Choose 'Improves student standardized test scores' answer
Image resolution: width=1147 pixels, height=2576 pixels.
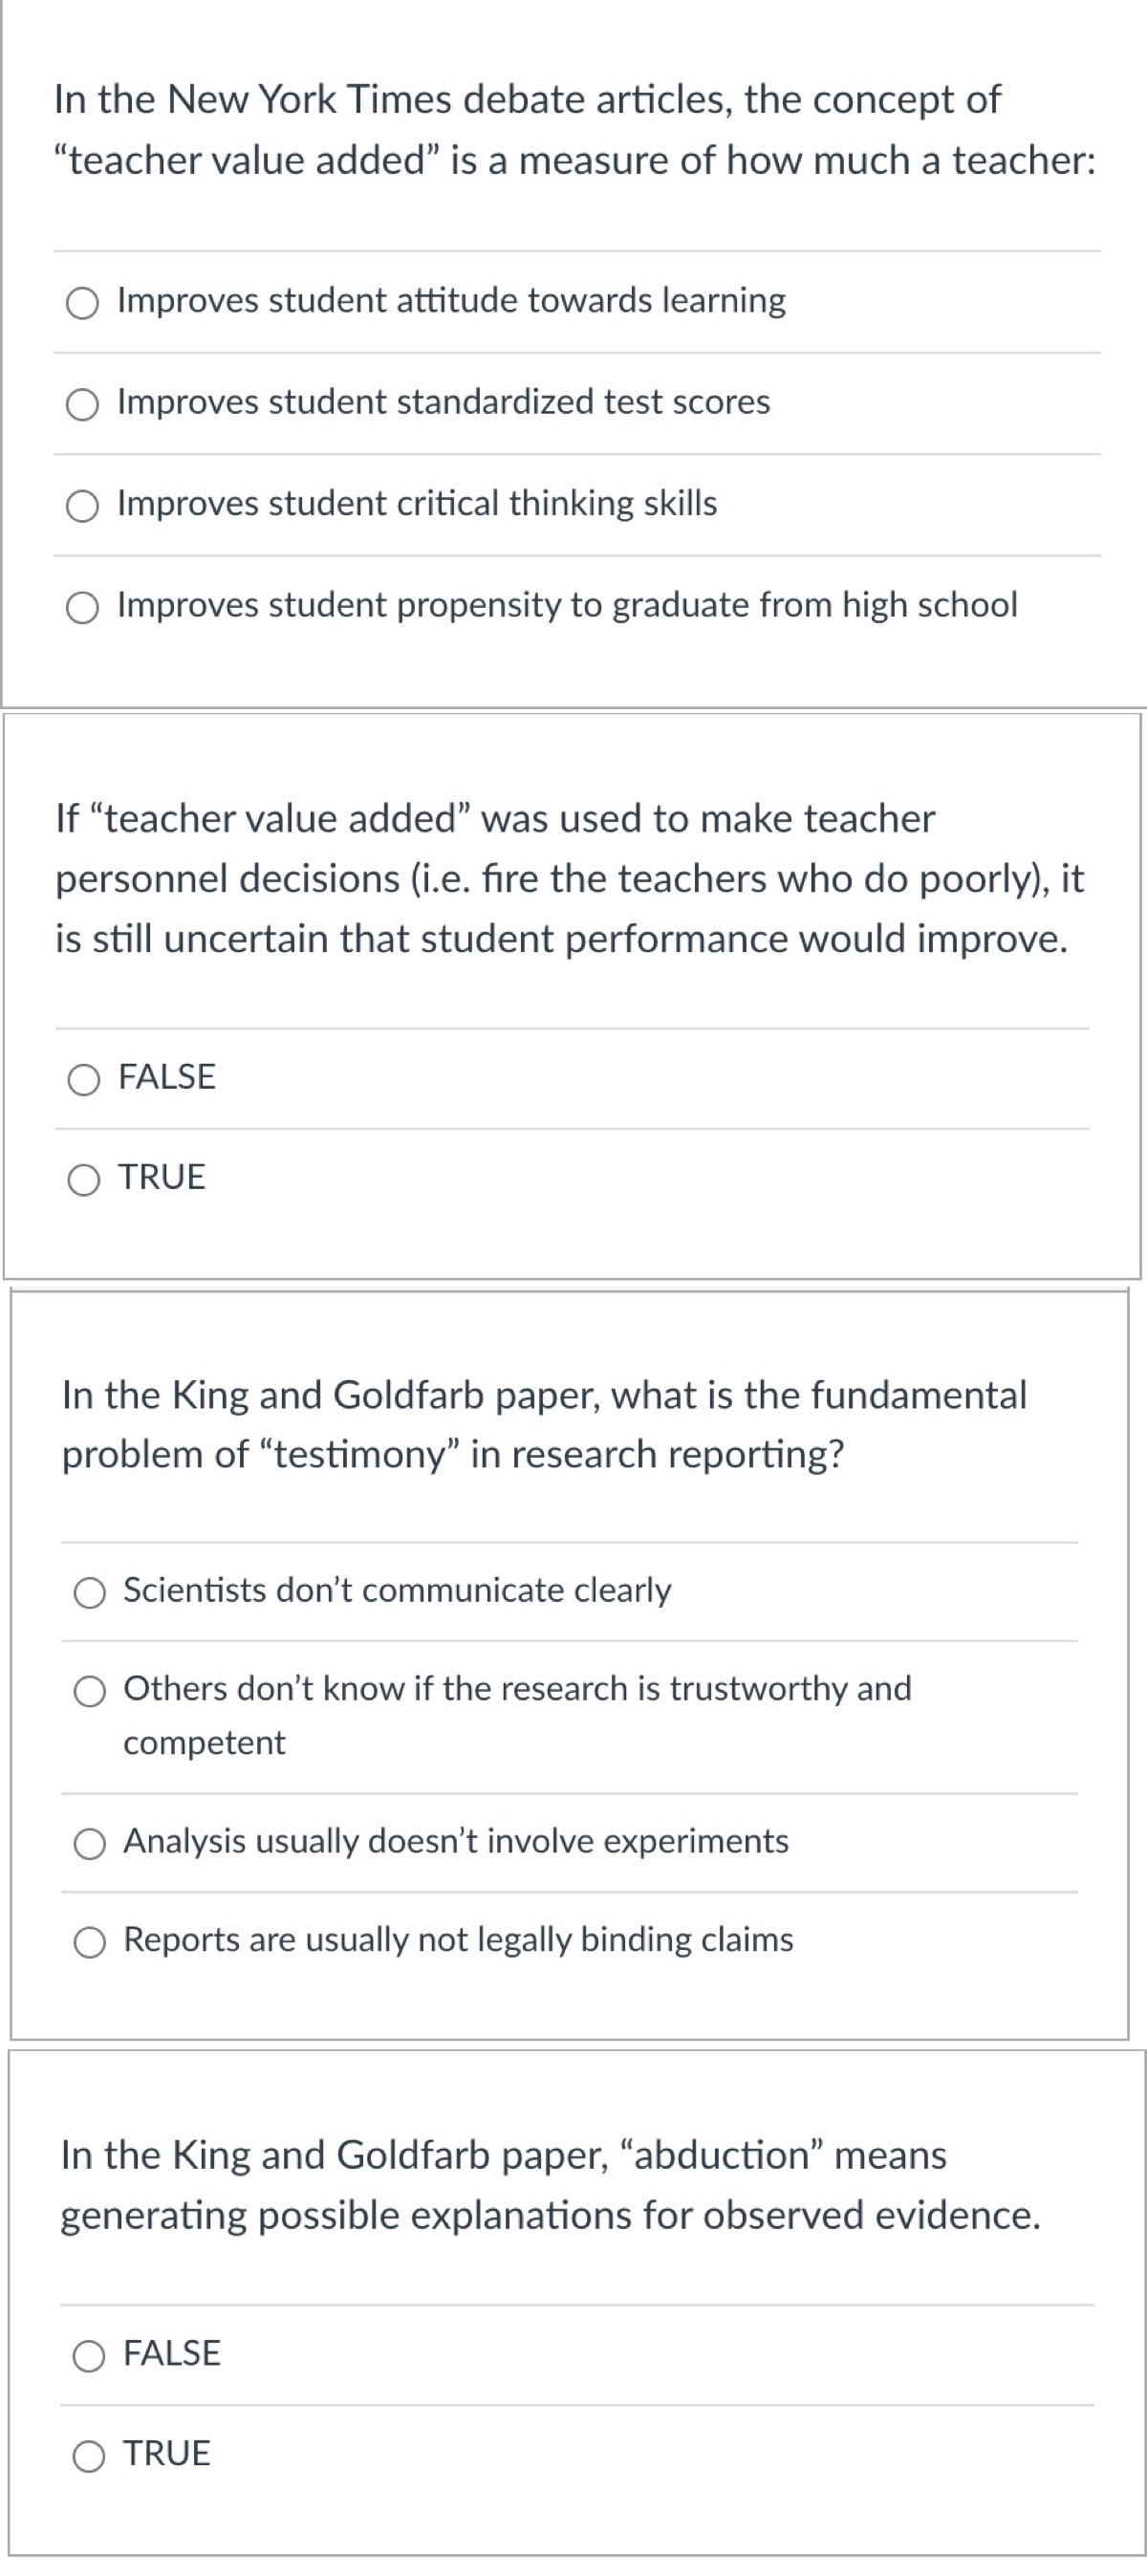[x=83, y=404]
